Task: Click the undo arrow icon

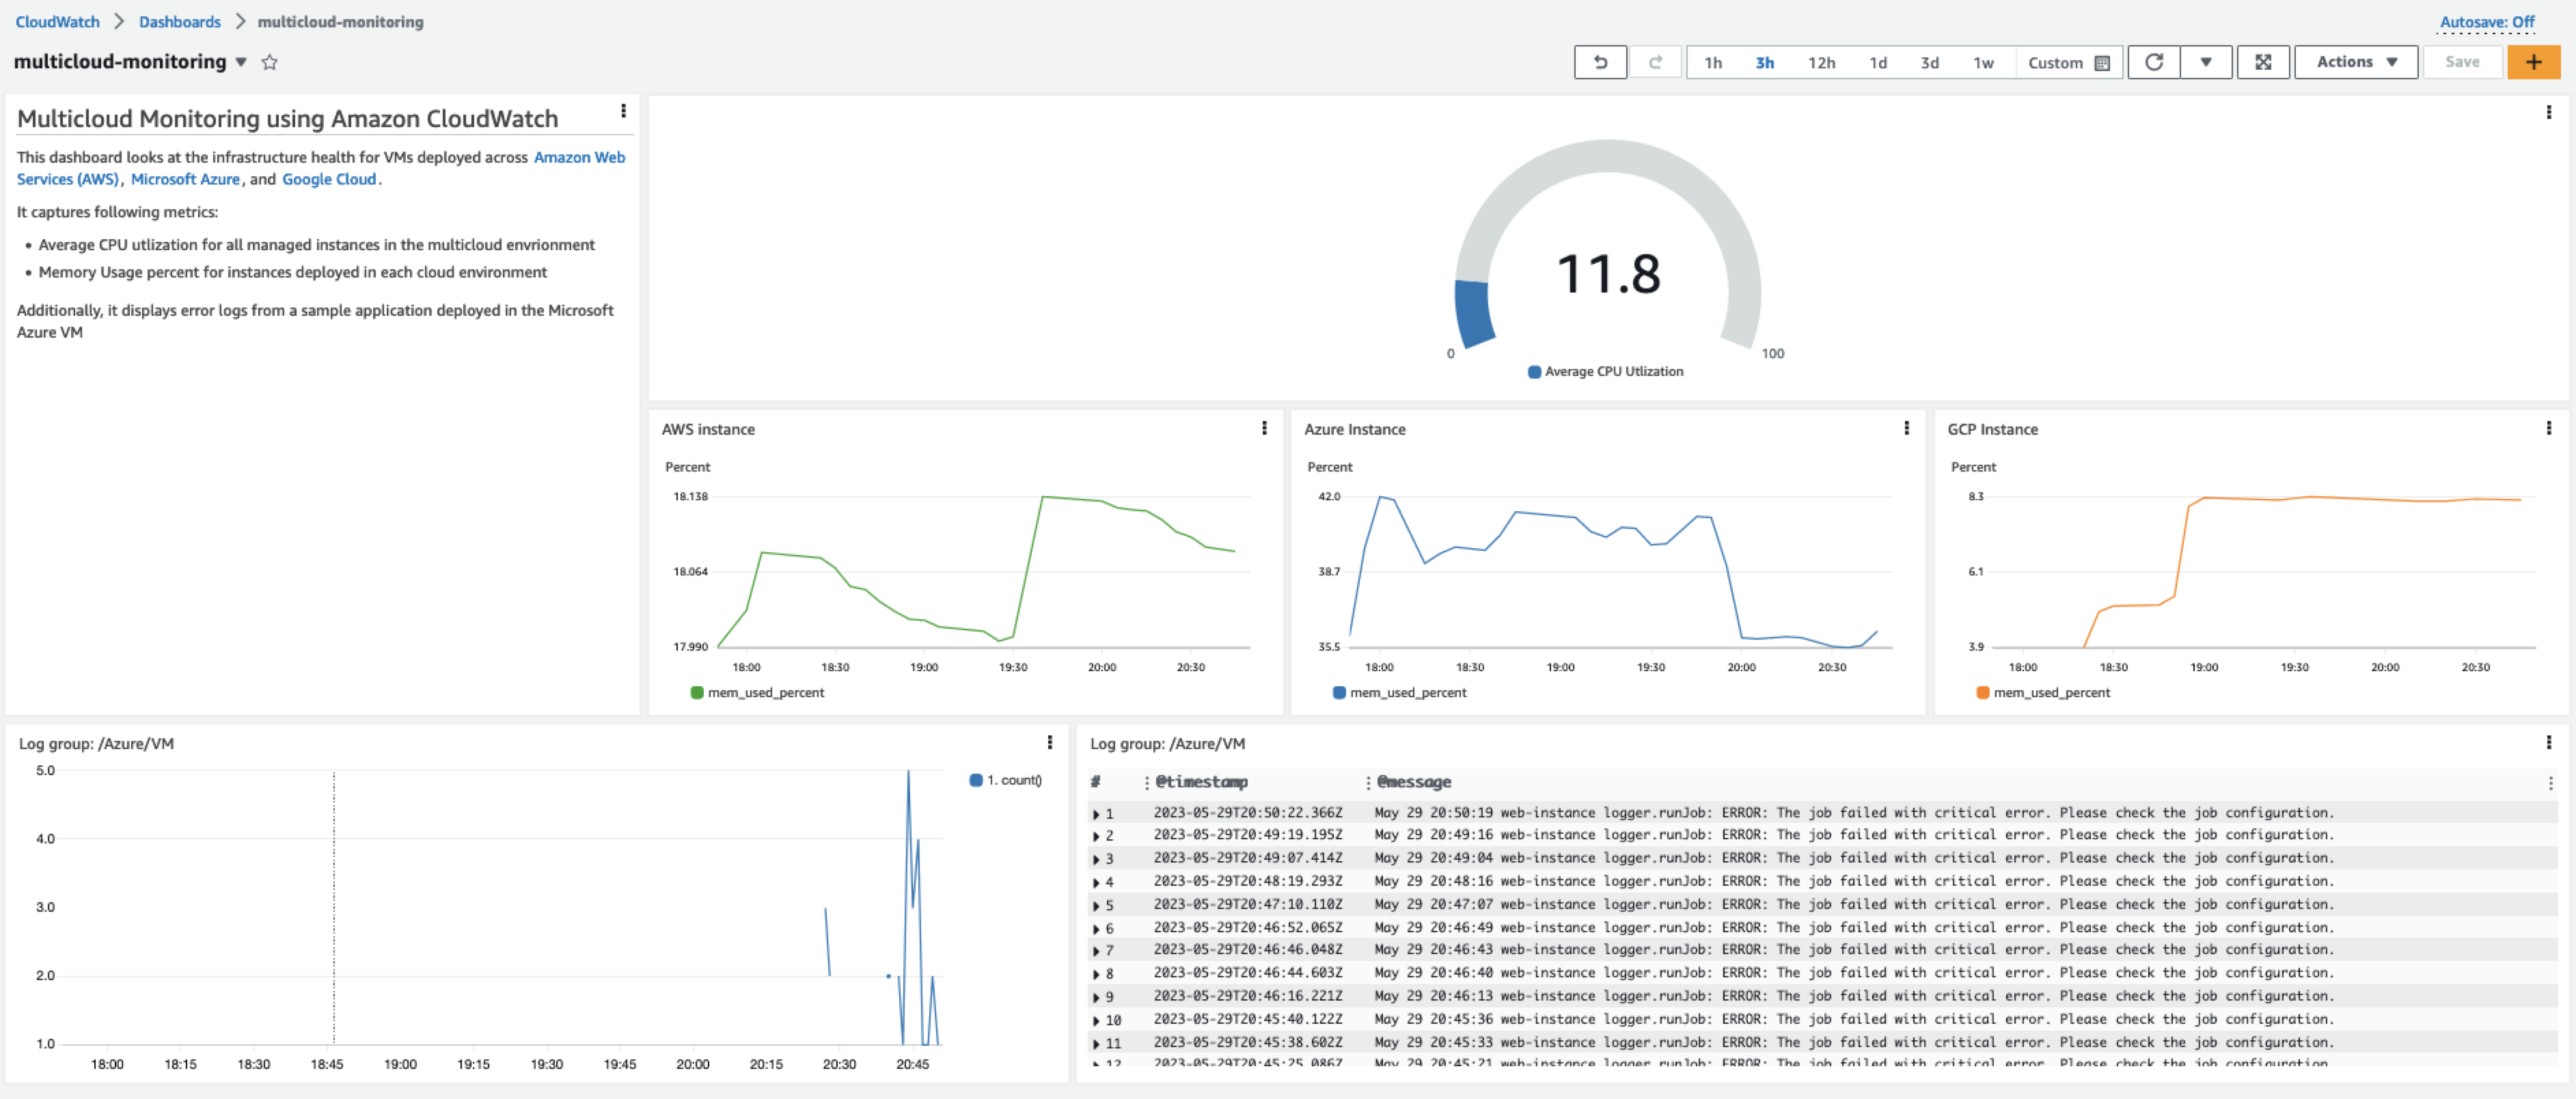Action: [x=1601, y=62]
